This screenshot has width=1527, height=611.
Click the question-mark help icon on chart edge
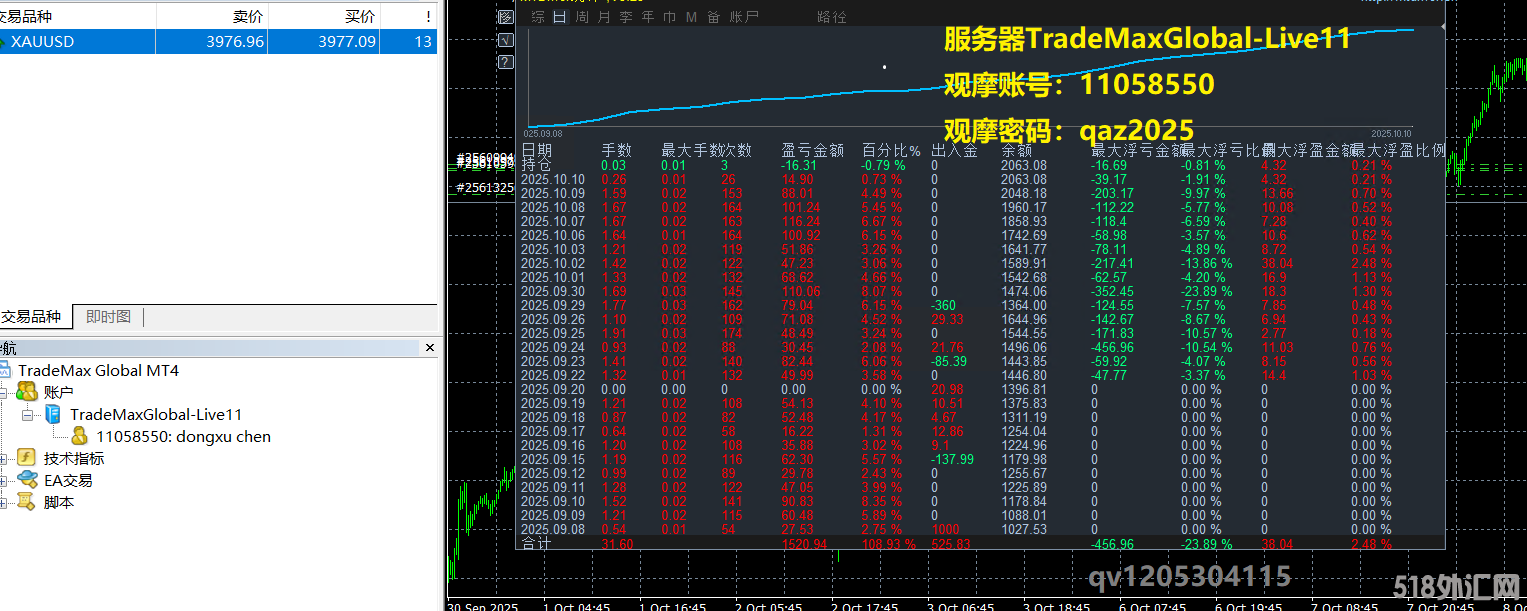505,61
